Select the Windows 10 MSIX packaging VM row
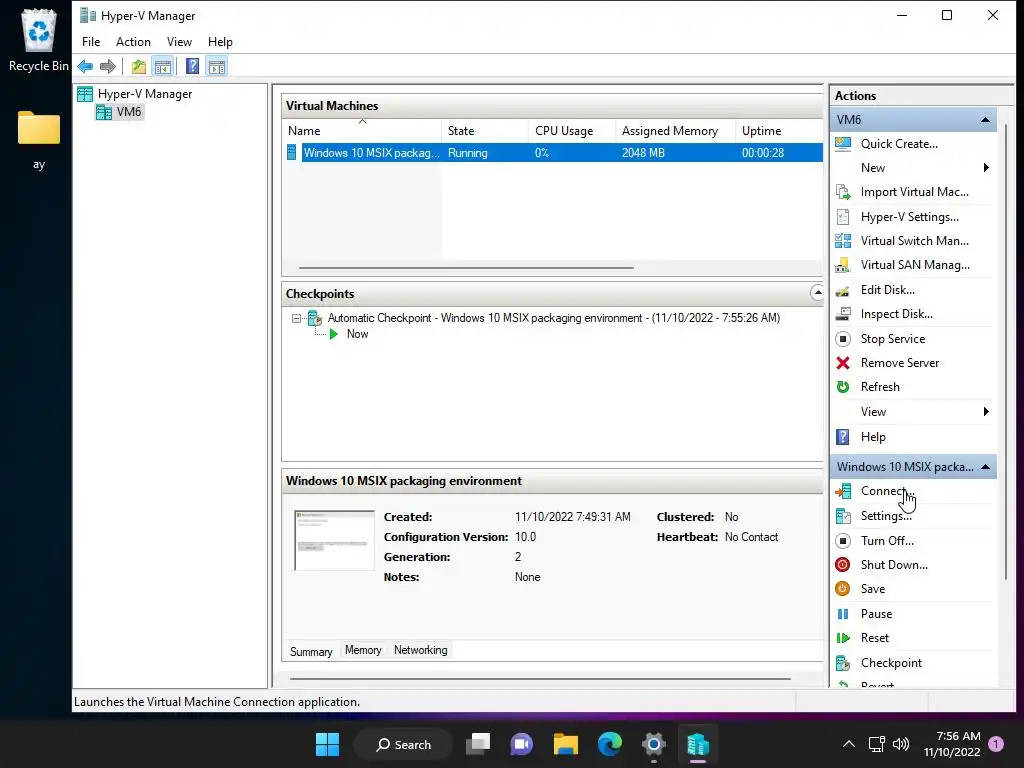Screen dimensions: 1024x768 click(554, 153)
